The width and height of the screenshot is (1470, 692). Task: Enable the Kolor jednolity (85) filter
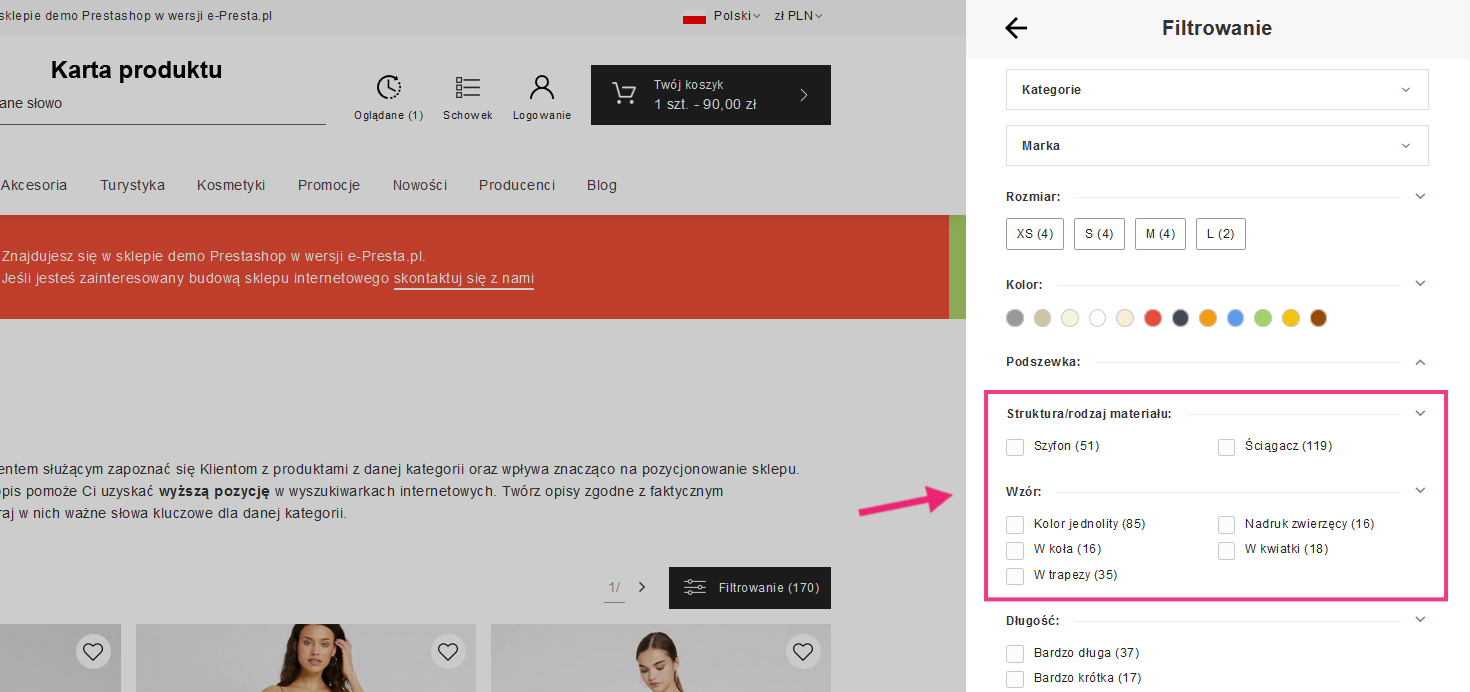point(1015,525)
